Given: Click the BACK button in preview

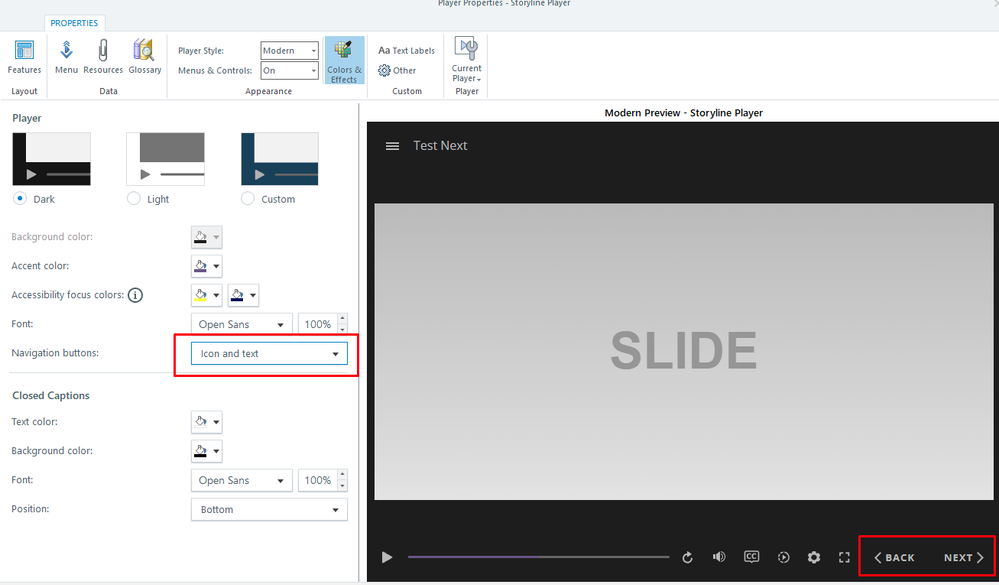Looking at the screenshot, I should (x=895, y=558).
